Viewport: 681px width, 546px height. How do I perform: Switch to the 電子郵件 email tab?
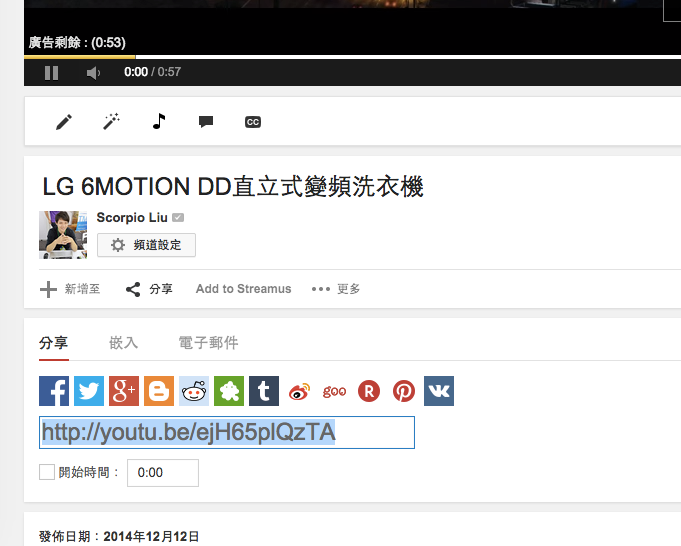(x=208, y=343)
